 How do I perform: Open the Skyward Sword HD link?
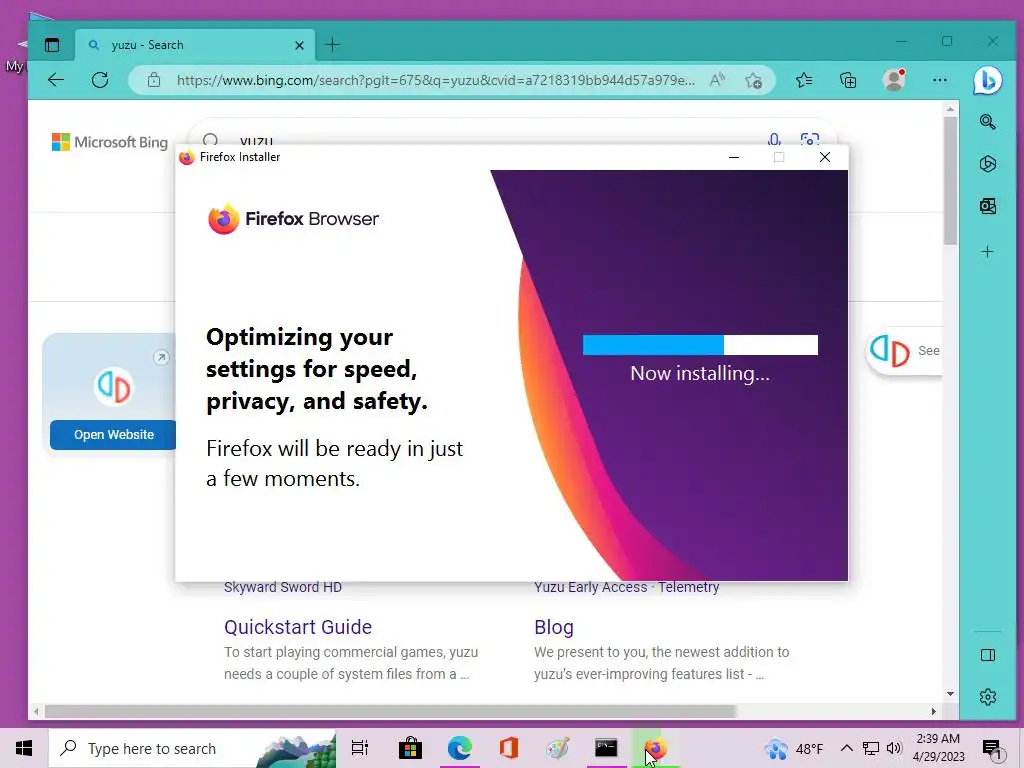pyautogui.click(x=283, y=587)
